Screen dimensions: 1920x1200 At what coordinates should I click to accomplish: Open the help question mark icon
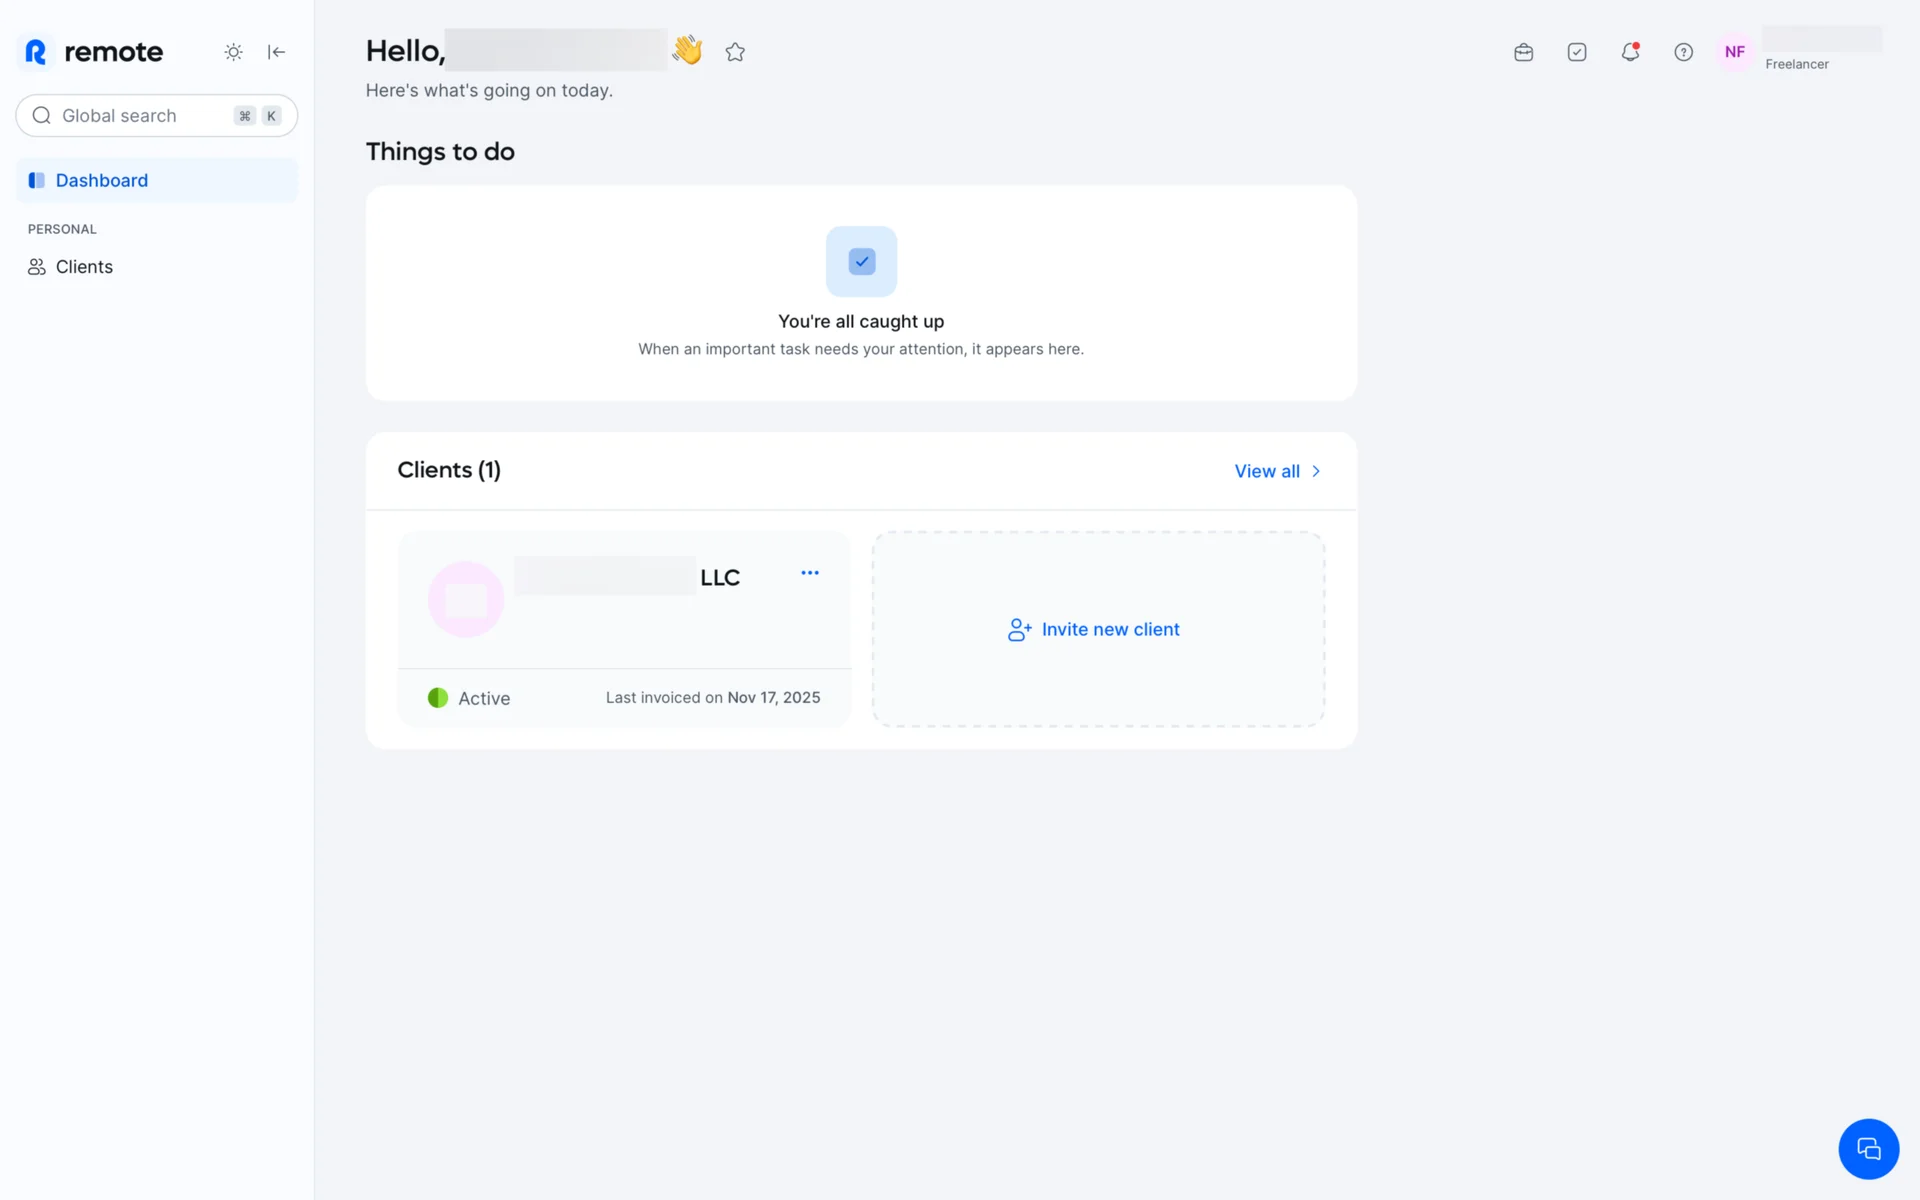point(1683,52)
